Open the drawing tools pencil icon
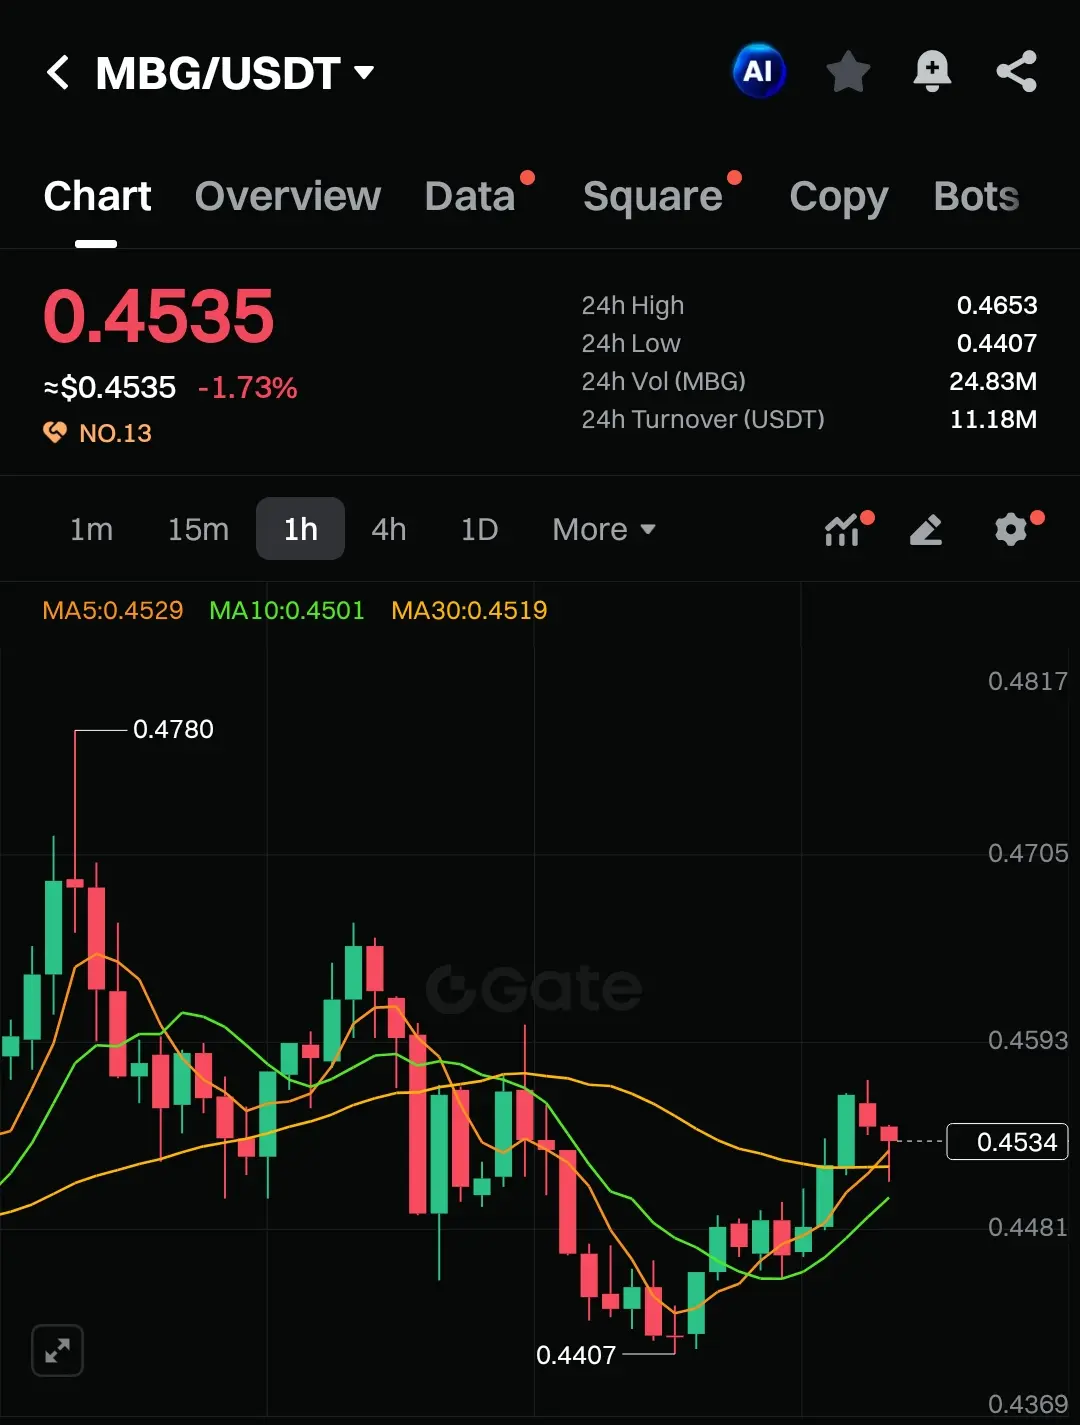The width and height of the screenshot is (1080, 1425). tap(926, 530)
